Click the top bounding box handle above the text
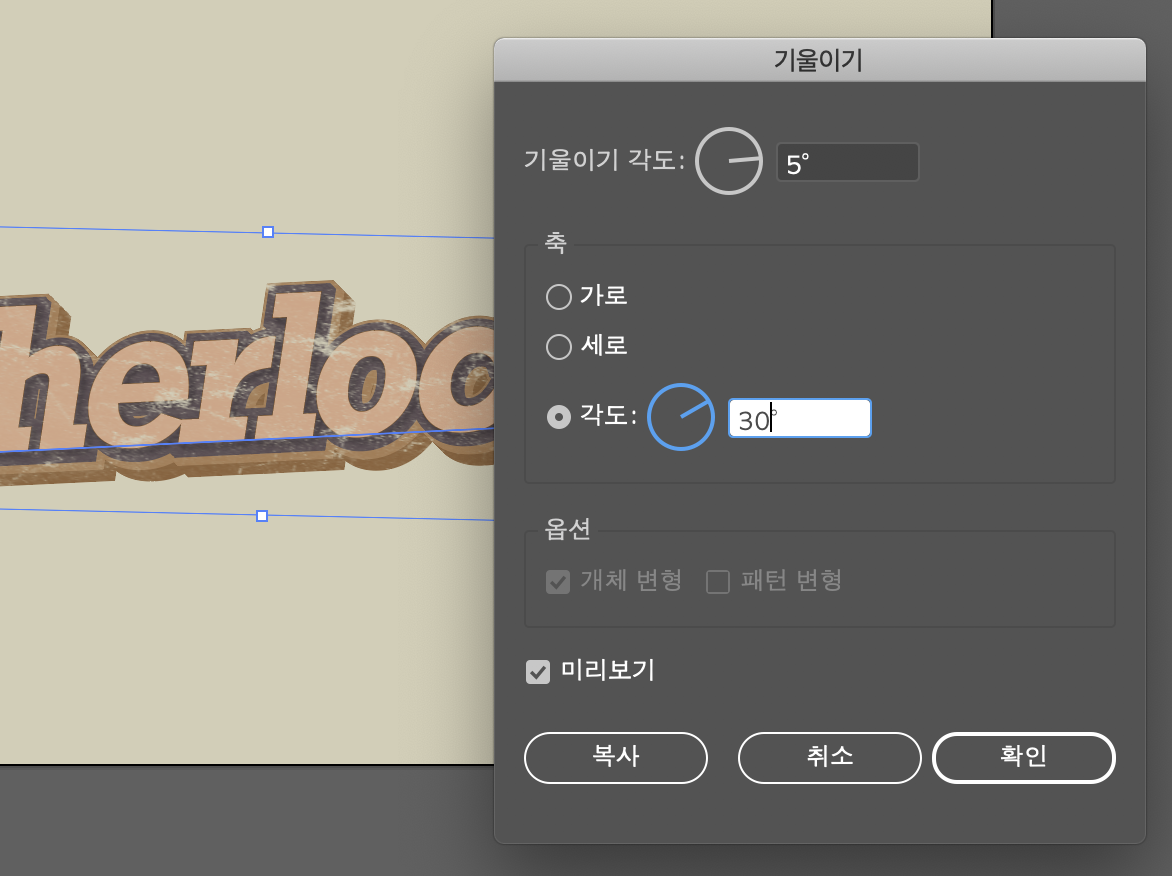1172x876 pixels. click(x=268, y=232)
